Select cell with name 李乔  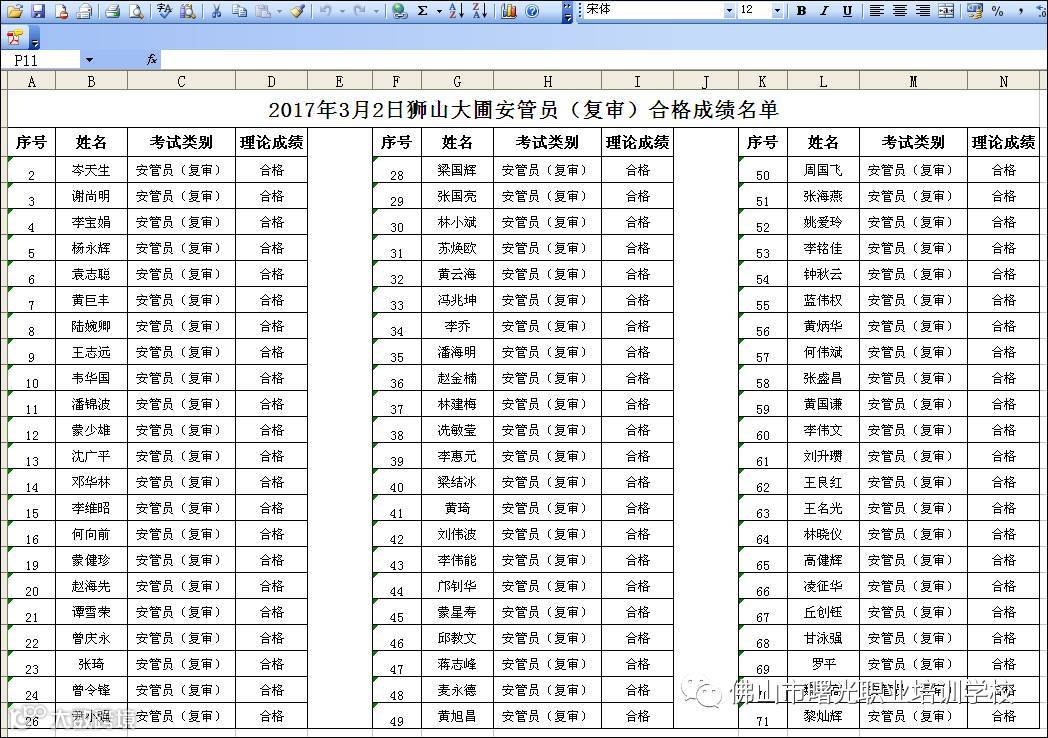[457, 326]
